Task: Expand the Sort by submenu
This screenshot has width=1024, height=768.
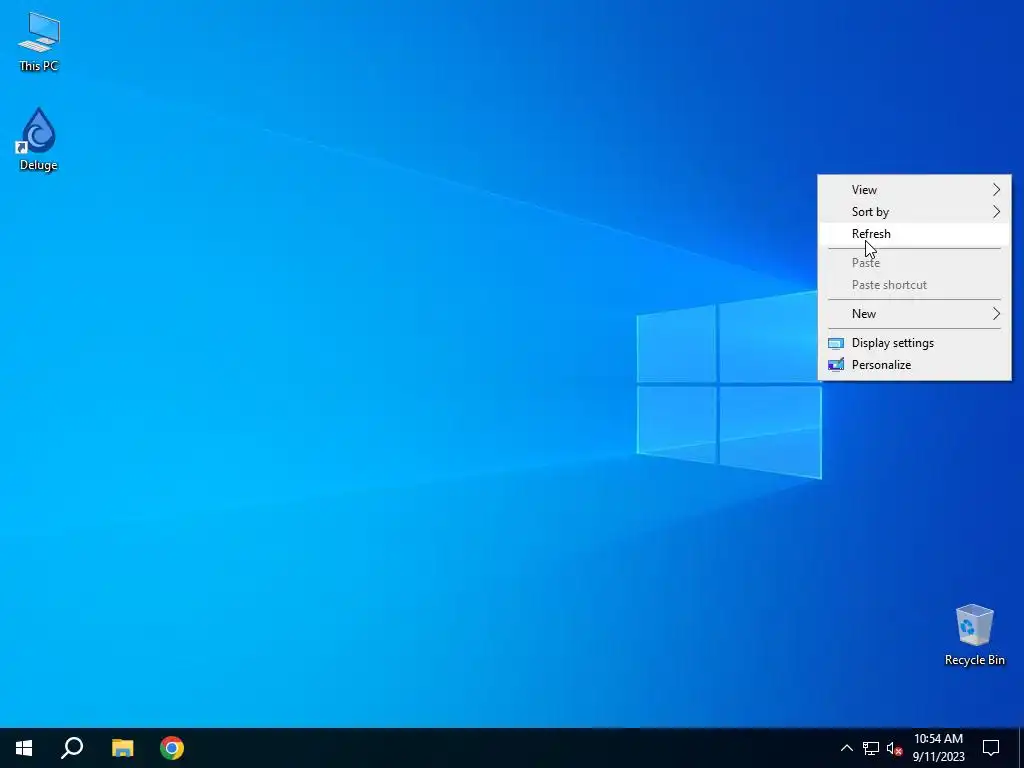Action: pyautogui.click(x=914, y=212)
